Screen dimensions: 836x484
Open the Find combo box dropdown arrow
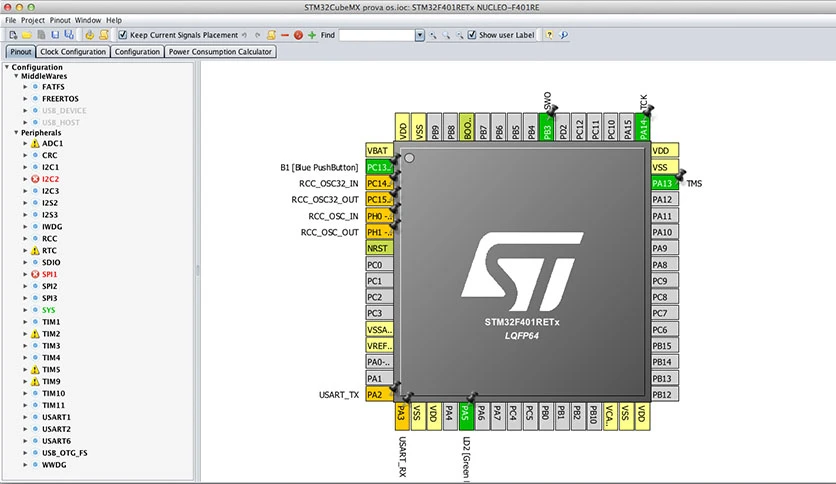point(420,35)
